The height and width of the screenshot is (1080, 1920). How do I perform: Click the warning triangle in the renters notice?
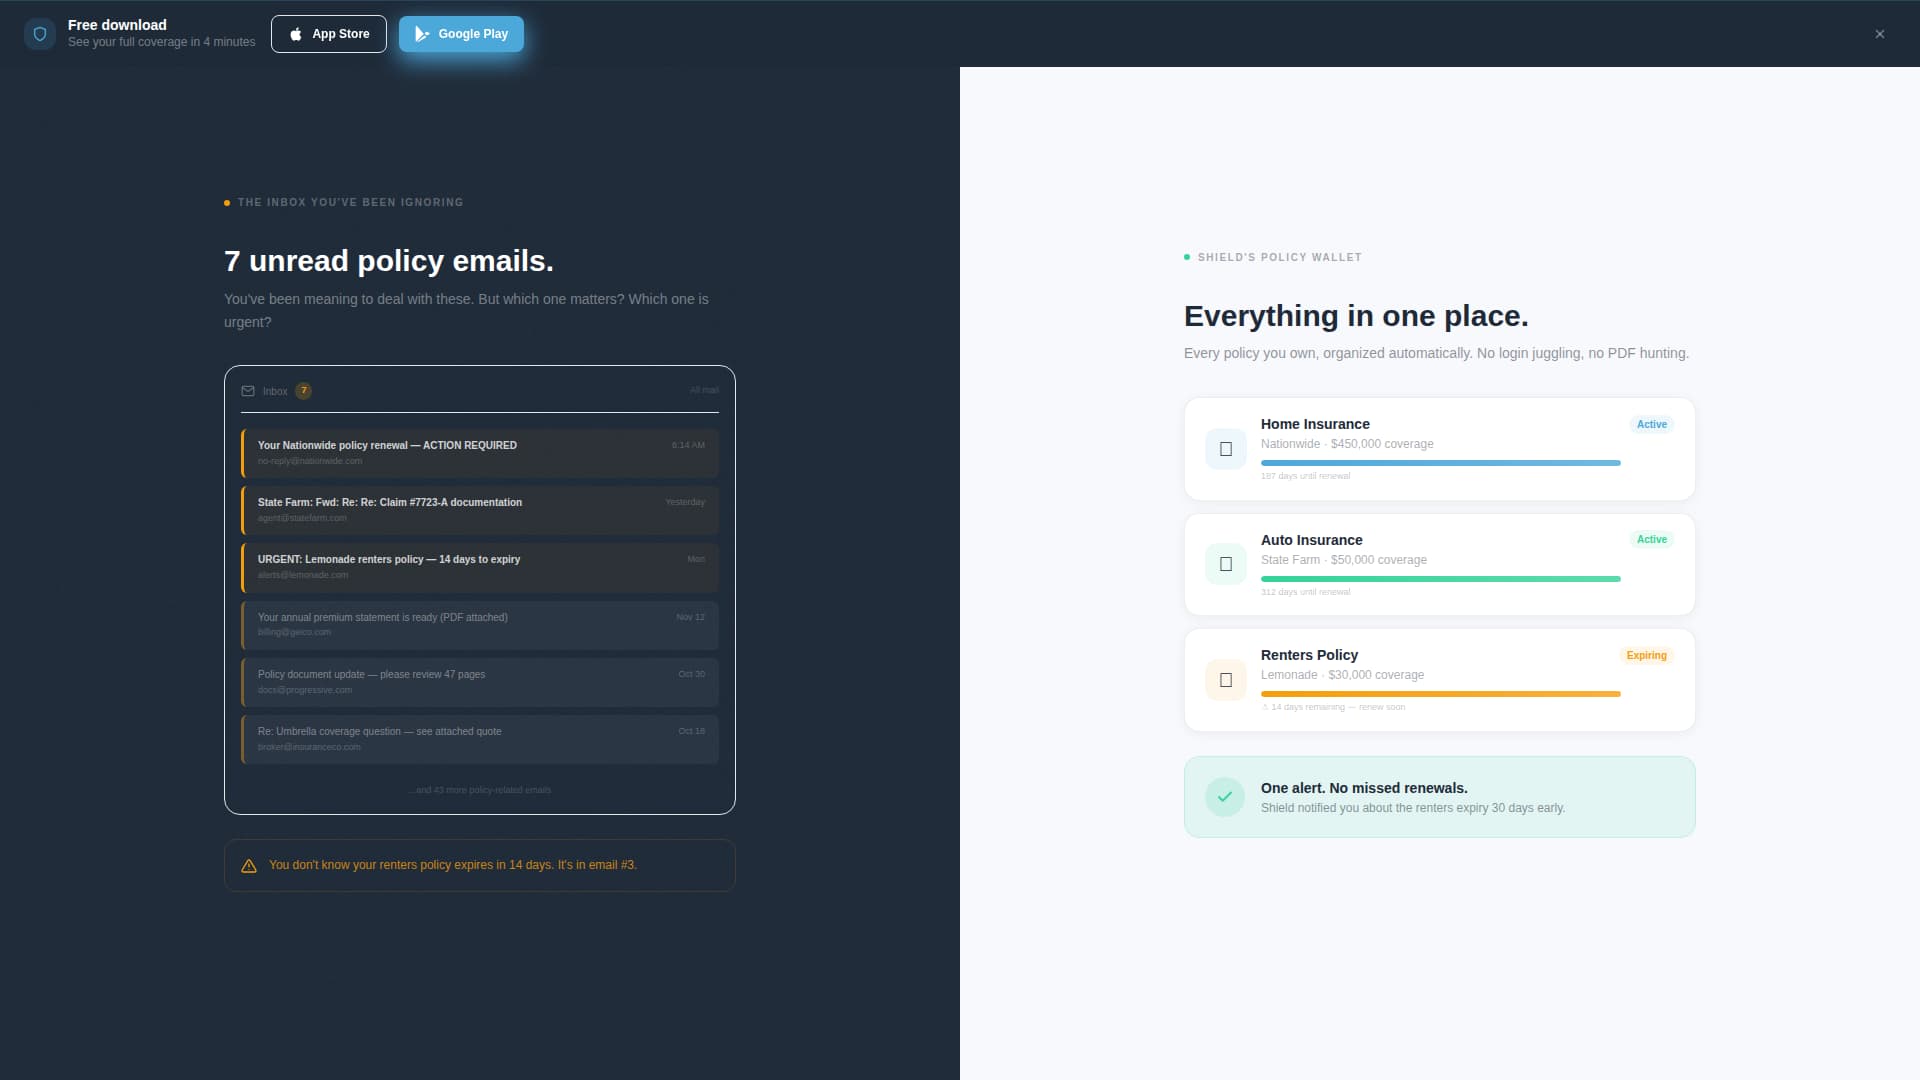(248, 865)
